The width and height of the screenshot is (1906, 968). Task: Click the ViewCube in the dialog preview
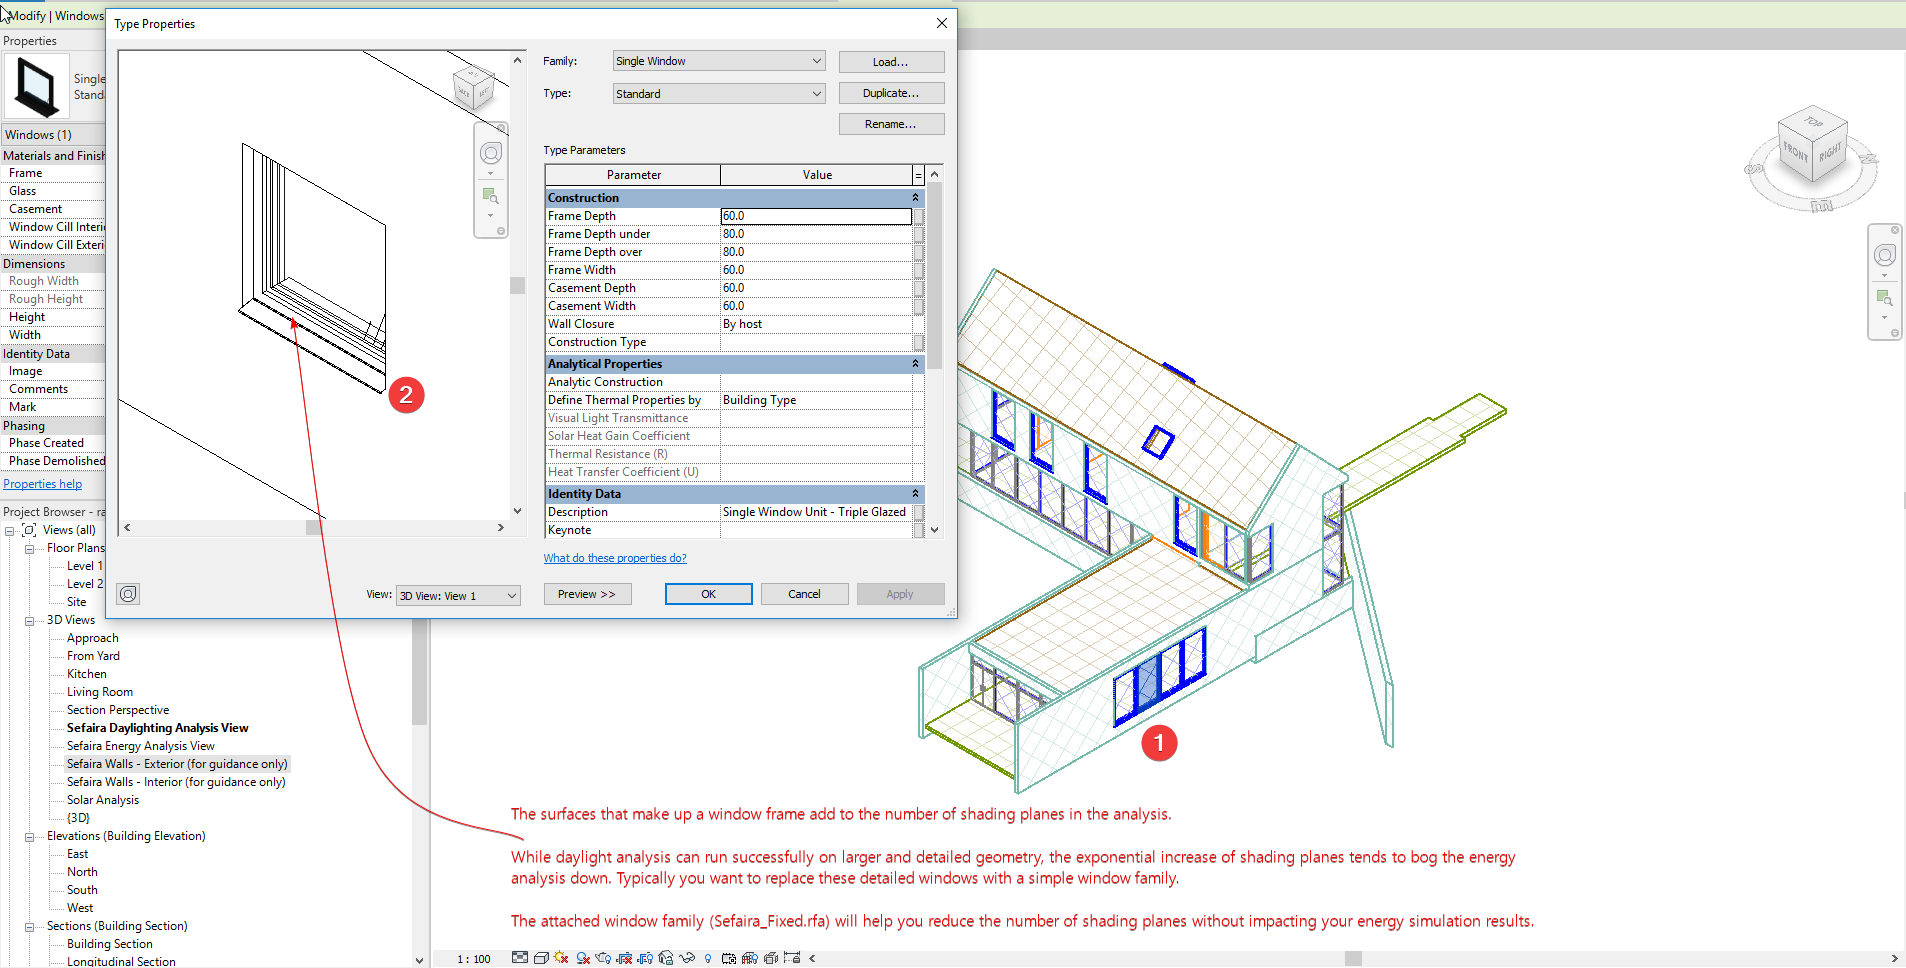[x=473, y=88]
